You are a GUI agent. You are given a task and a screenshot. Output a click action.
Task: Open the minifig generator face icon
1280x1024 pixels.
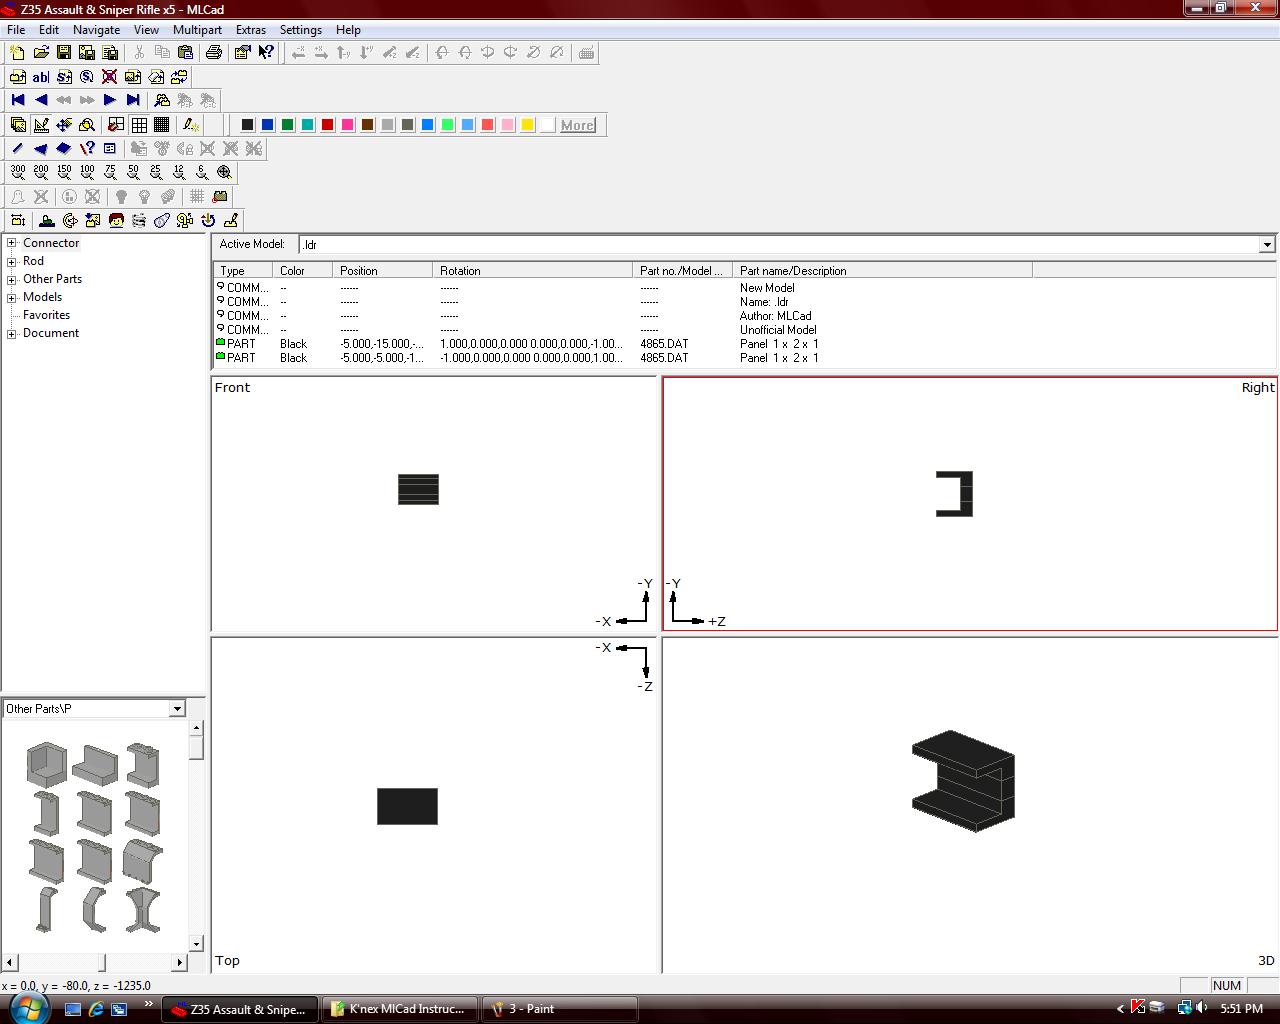click(x=116, y=220)
